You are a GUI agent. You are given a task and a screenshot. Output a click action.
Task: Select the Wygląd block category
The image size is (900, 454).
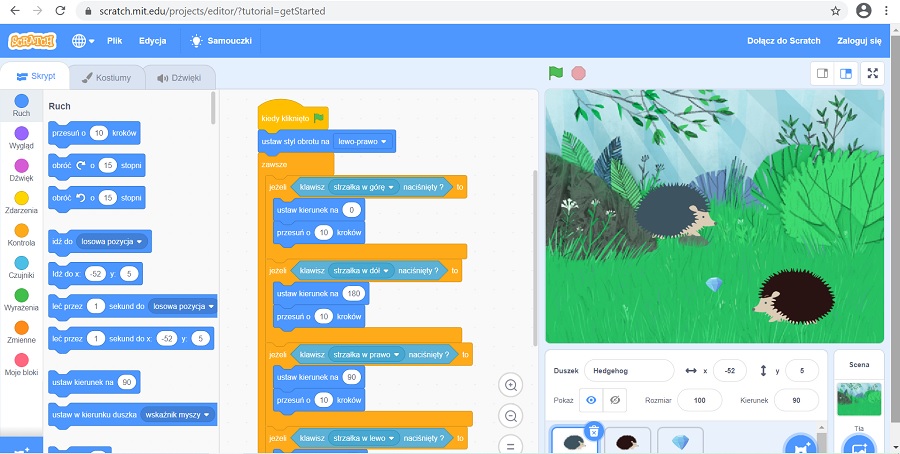21,138
